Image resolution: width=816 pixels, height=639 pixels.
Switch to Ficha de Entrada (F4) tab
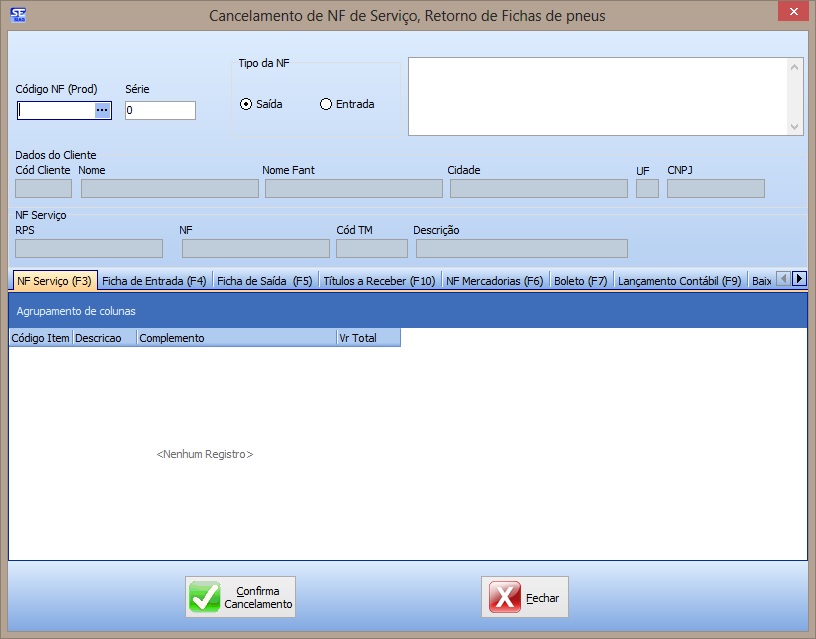coord(154,281)
